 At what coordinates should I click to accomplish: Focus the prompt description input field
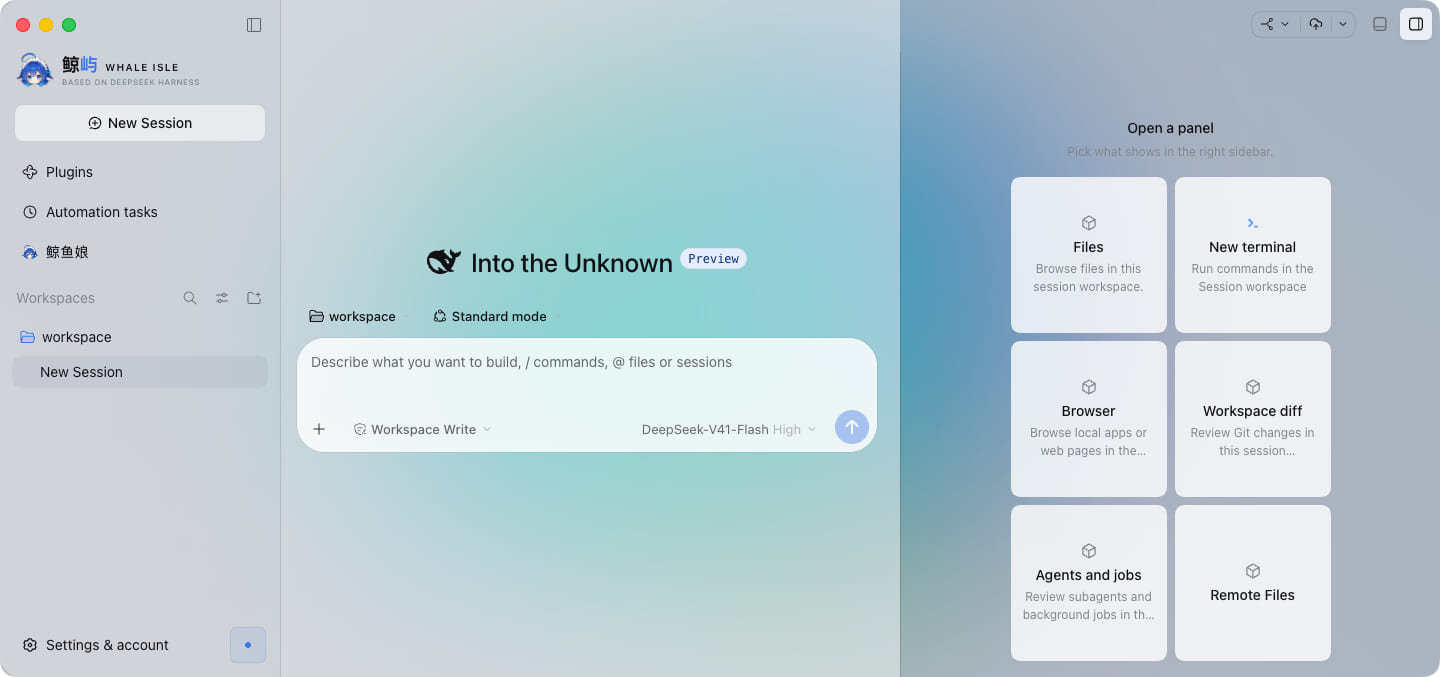(587, 374)
